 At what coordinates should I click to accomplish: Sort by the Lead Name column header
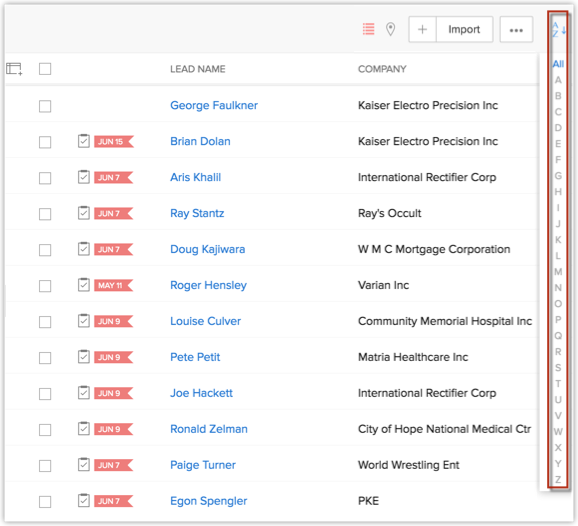click(198, 69)
